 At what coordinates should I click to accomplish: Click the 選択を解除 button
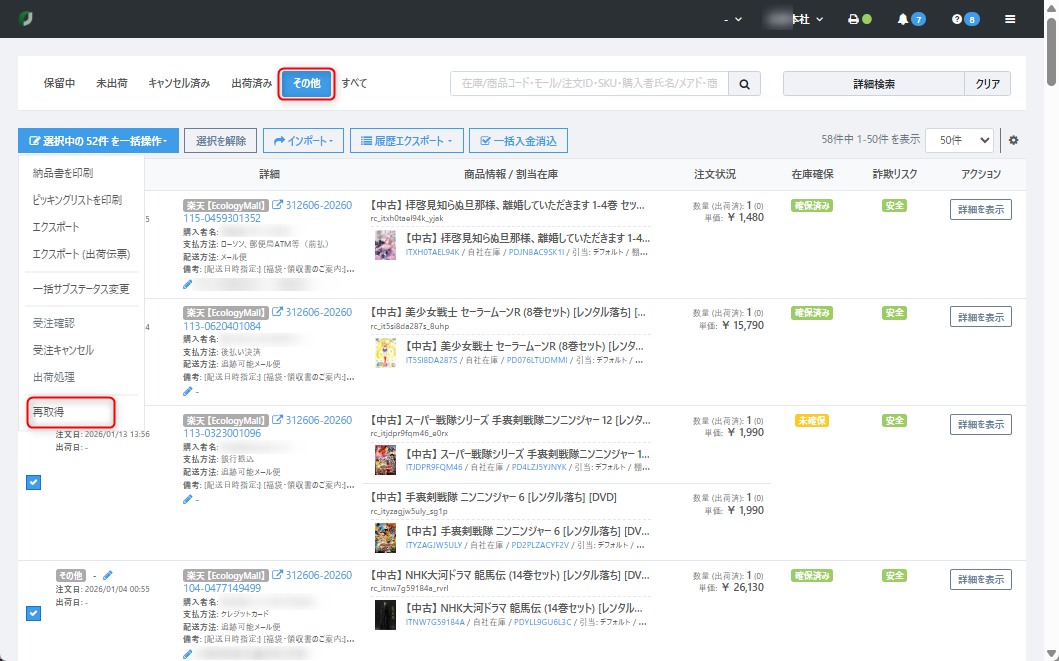point(220,141)
